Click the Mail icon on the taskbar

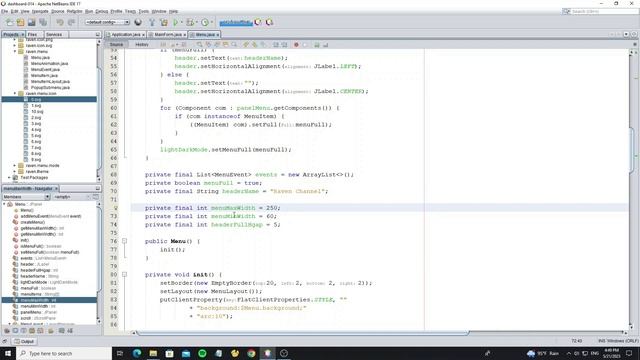click(186, 353)
